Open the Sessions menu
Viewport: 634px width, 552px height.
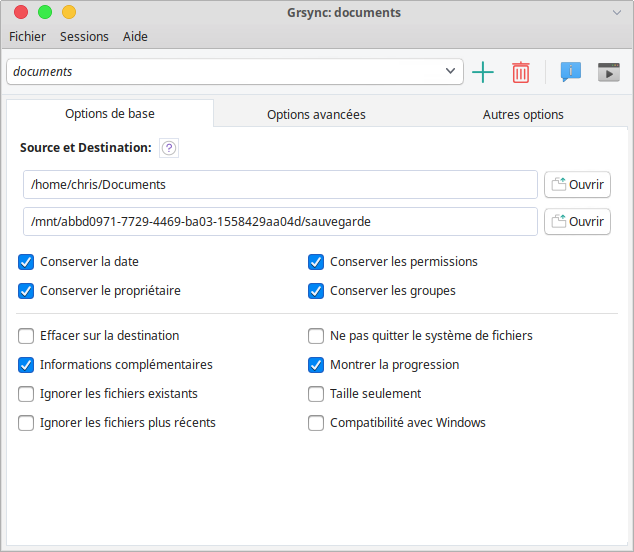pos(84,37)
